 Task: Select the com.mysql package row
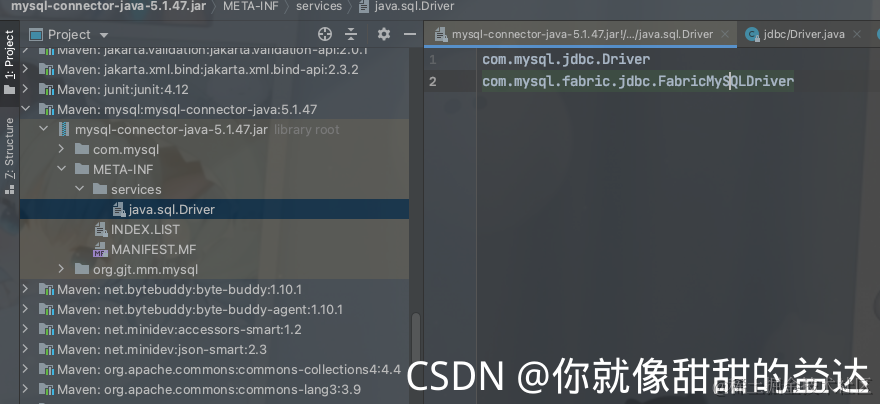(x=214, y=149)
